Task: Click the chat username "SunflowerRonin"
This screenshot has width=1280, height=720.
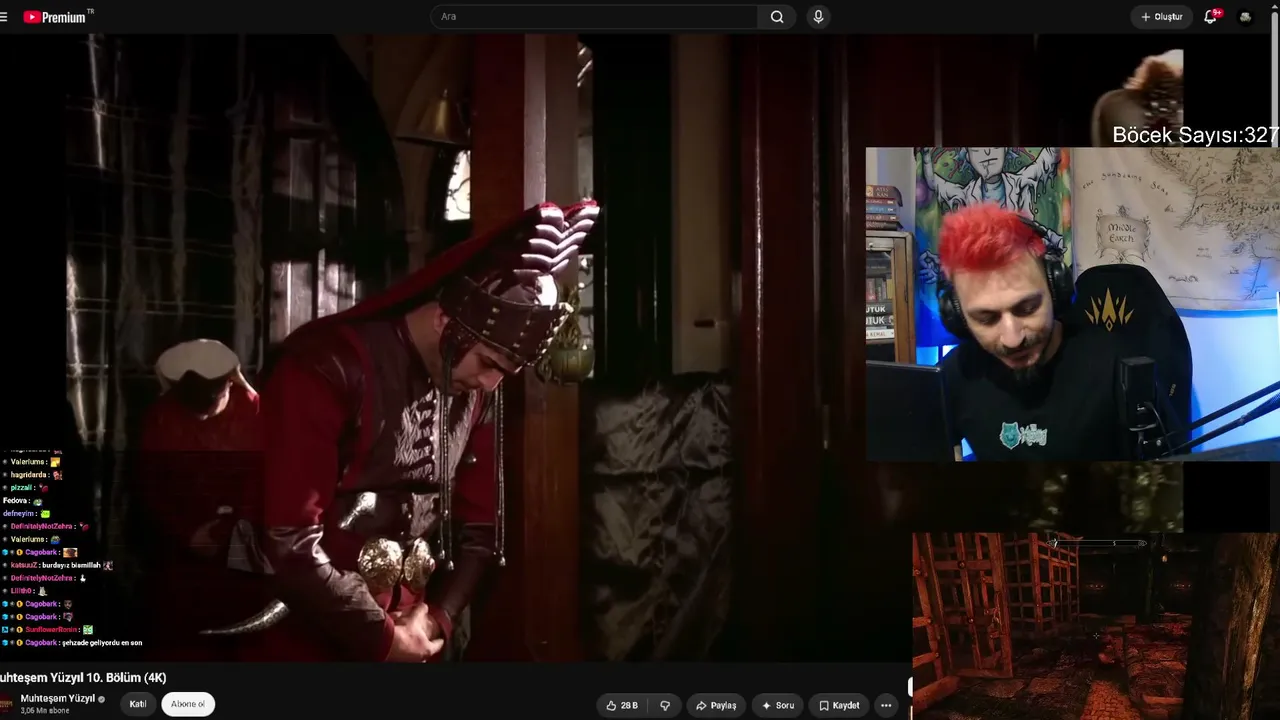Action: [x=51, y=630]
